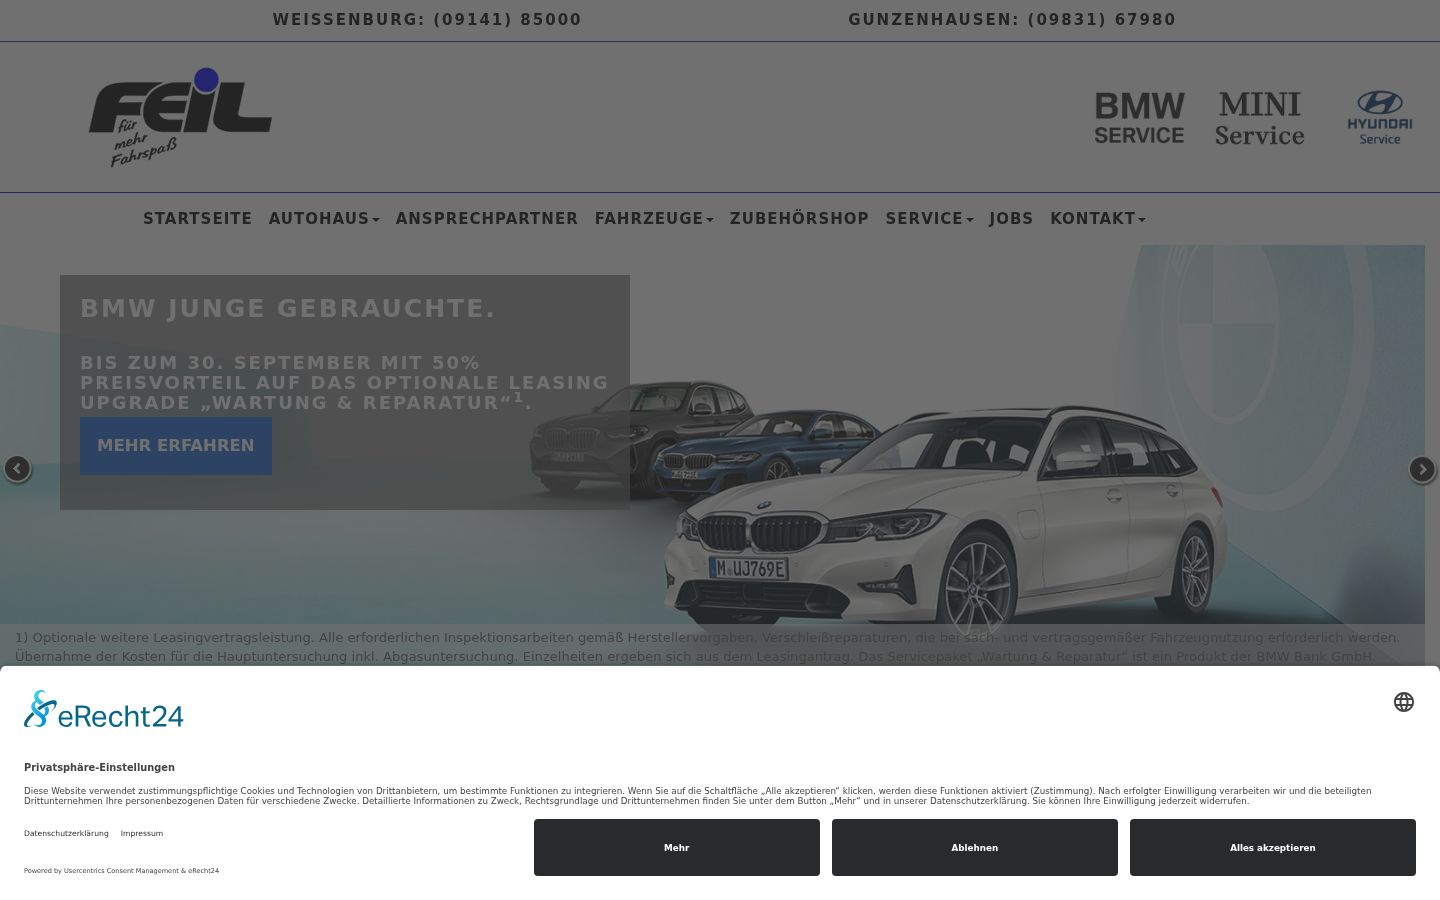Open the Impressum link
The width and height of the screenshot is (1440, 900).
(x=142, y=833)
